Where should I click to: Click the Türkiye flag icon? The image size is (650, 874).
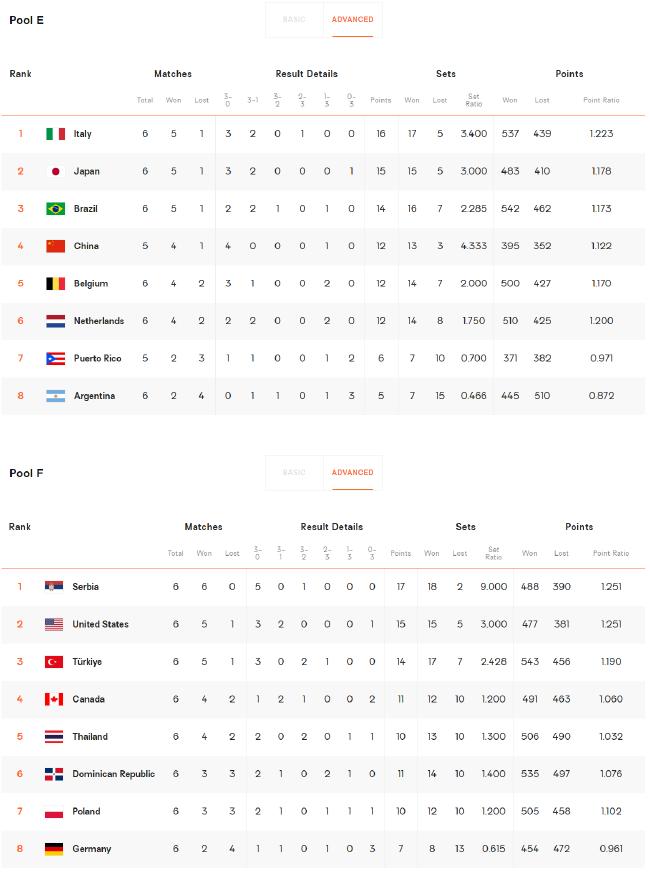point(54,662)
